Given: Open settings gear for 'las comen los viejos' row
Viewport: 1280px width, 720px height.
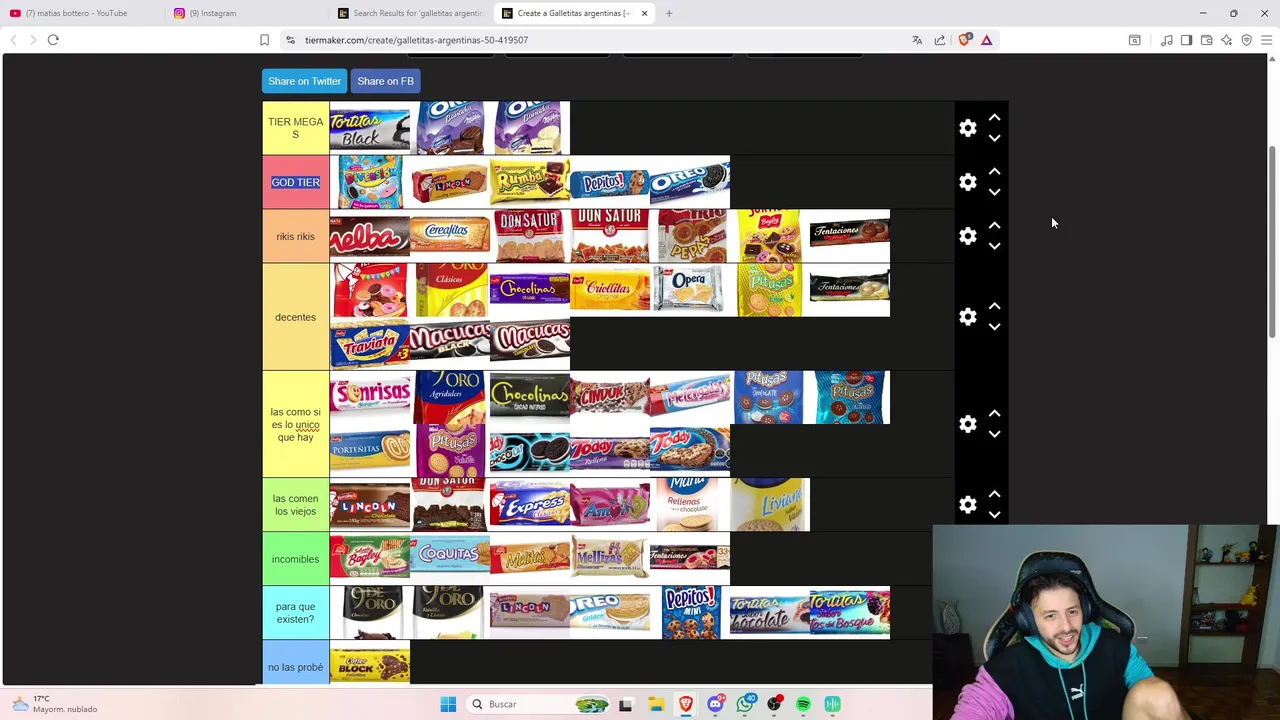Looking at the screenshot, I should (x=967, y=505).
